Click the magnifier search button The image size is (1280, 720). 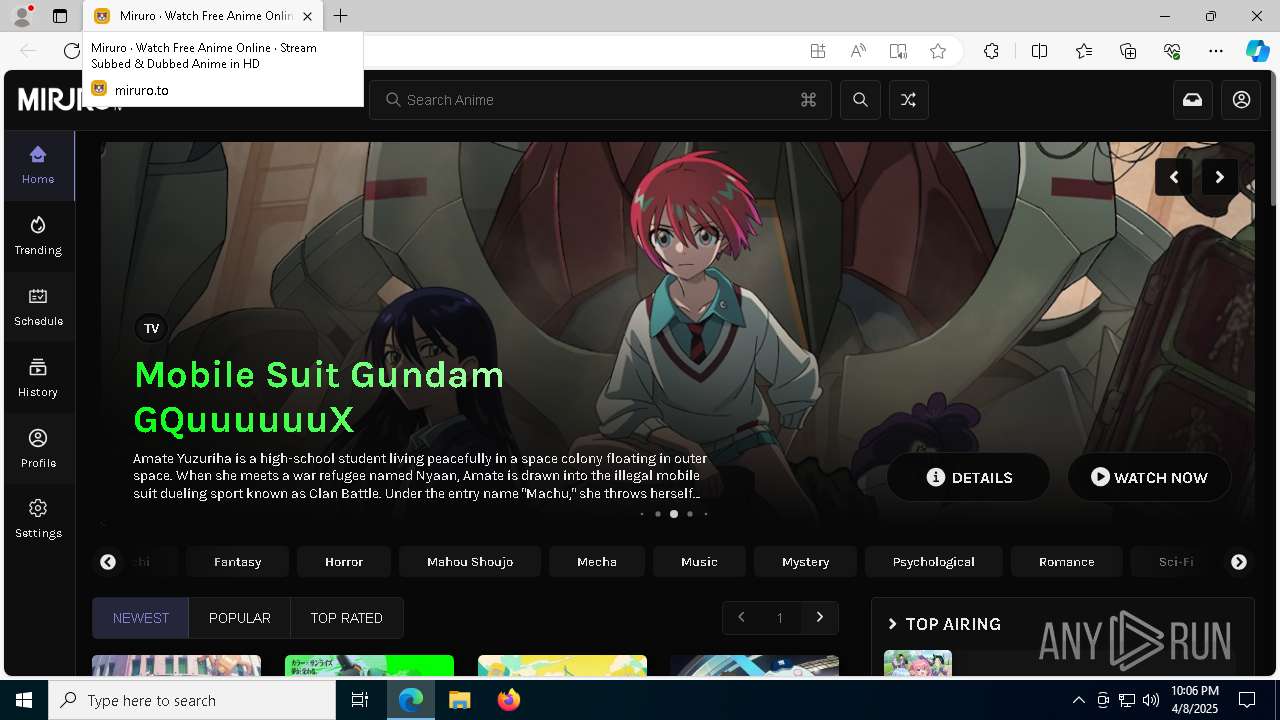[860, 100]
